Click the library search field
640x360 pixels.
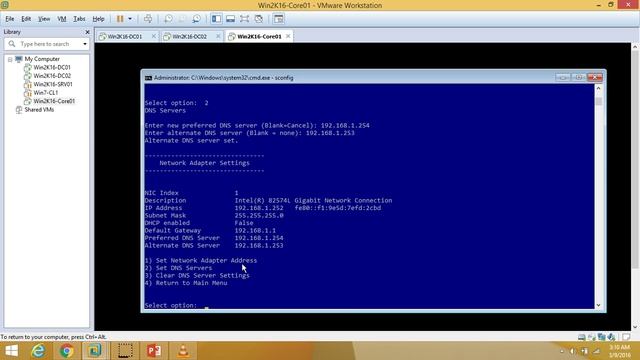47,44
